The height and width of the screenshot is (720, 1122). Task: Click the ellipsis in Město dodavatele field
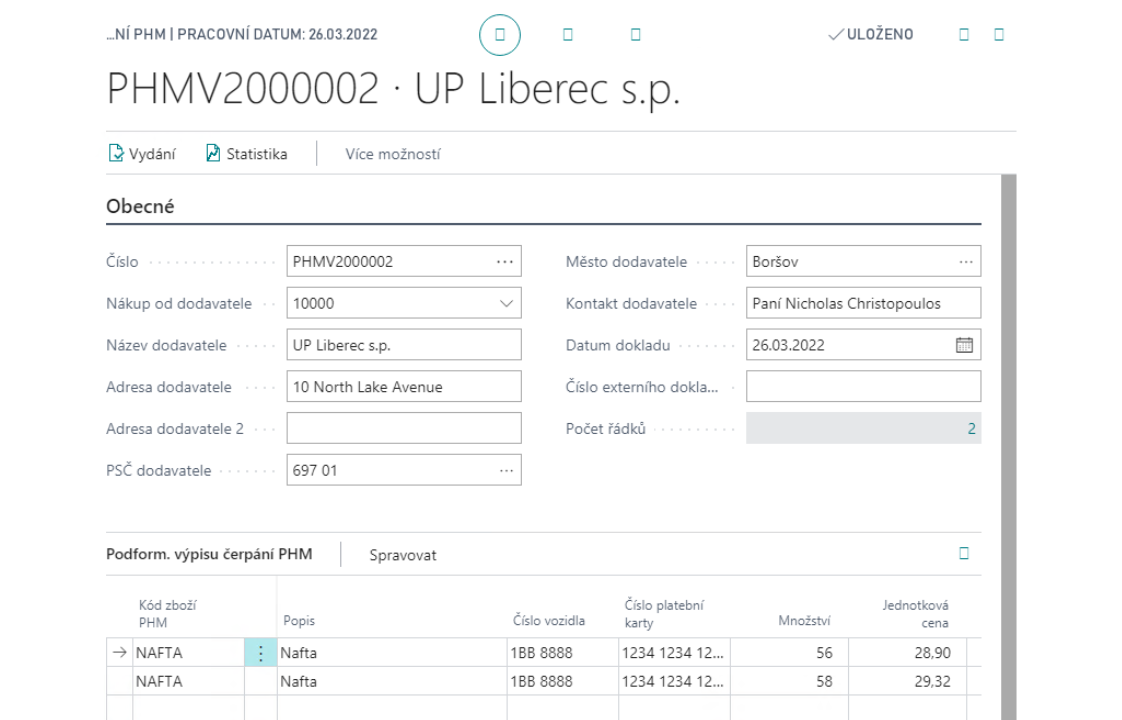click(x=965, y=262)
